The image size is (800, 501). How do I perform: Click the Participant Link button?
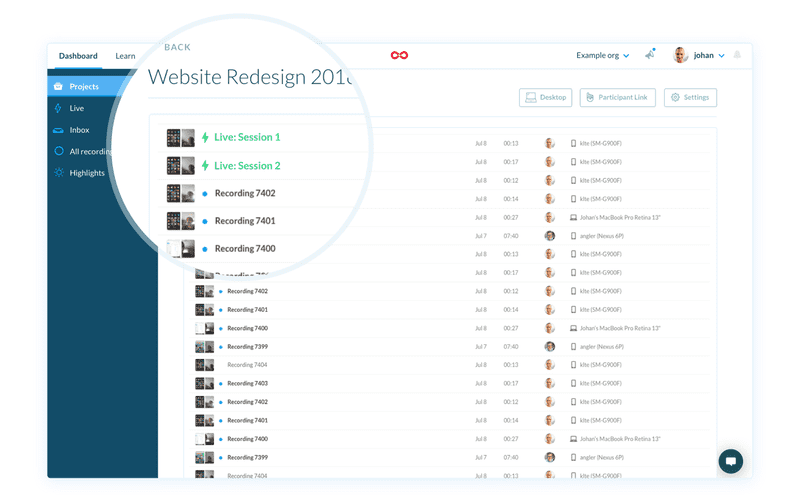(x=617, y=97)
